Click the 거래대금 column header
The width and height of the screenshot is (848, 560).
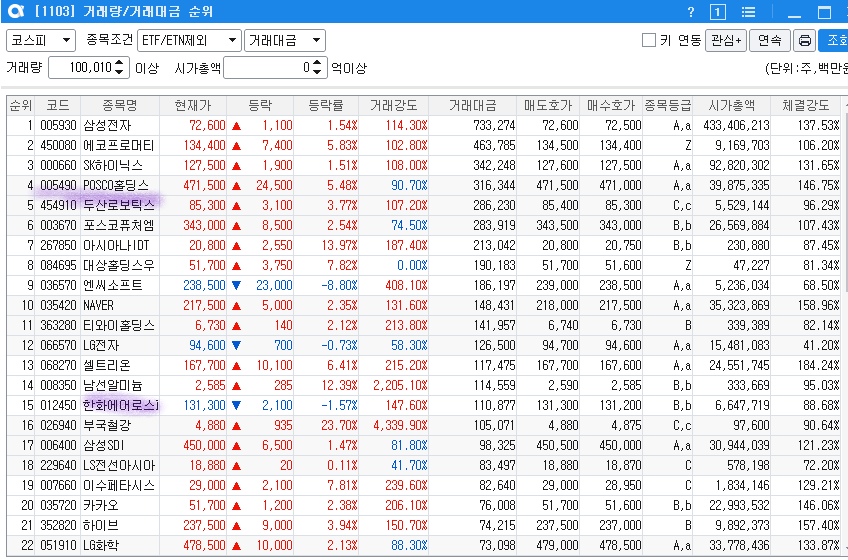click(x=473, y=106)
